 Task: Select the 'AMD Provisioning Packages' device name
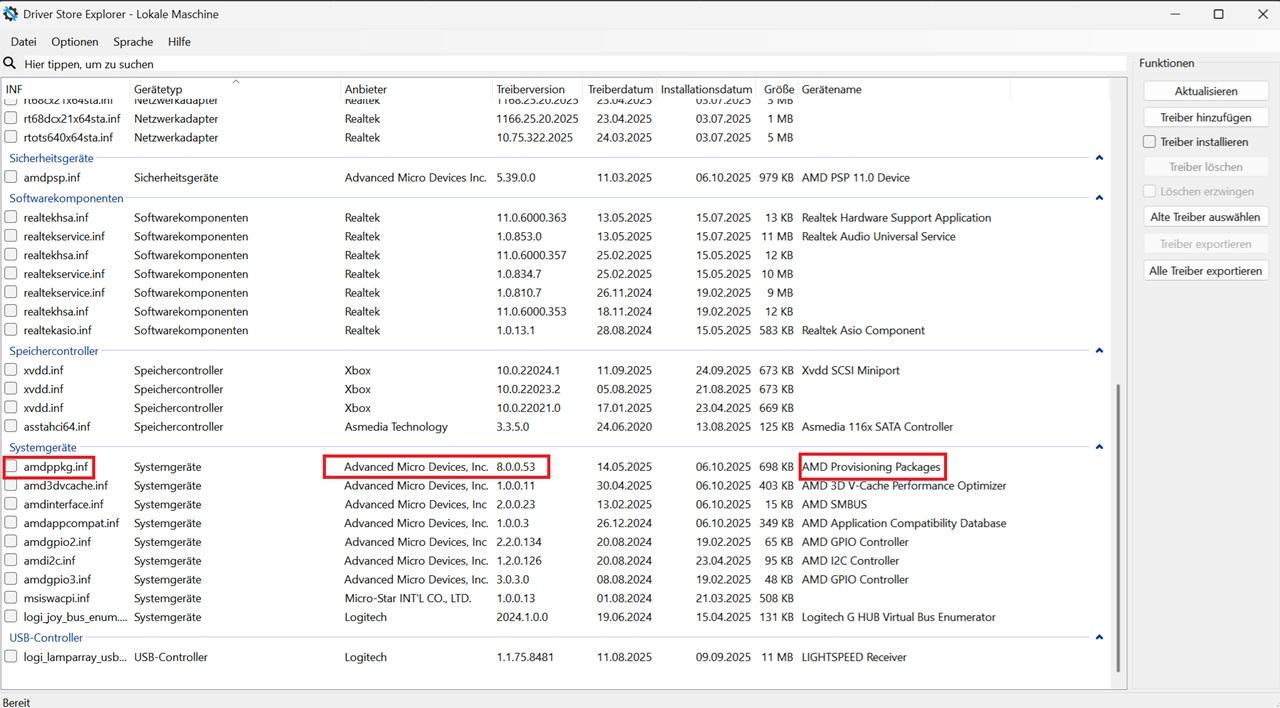point(871,467)
